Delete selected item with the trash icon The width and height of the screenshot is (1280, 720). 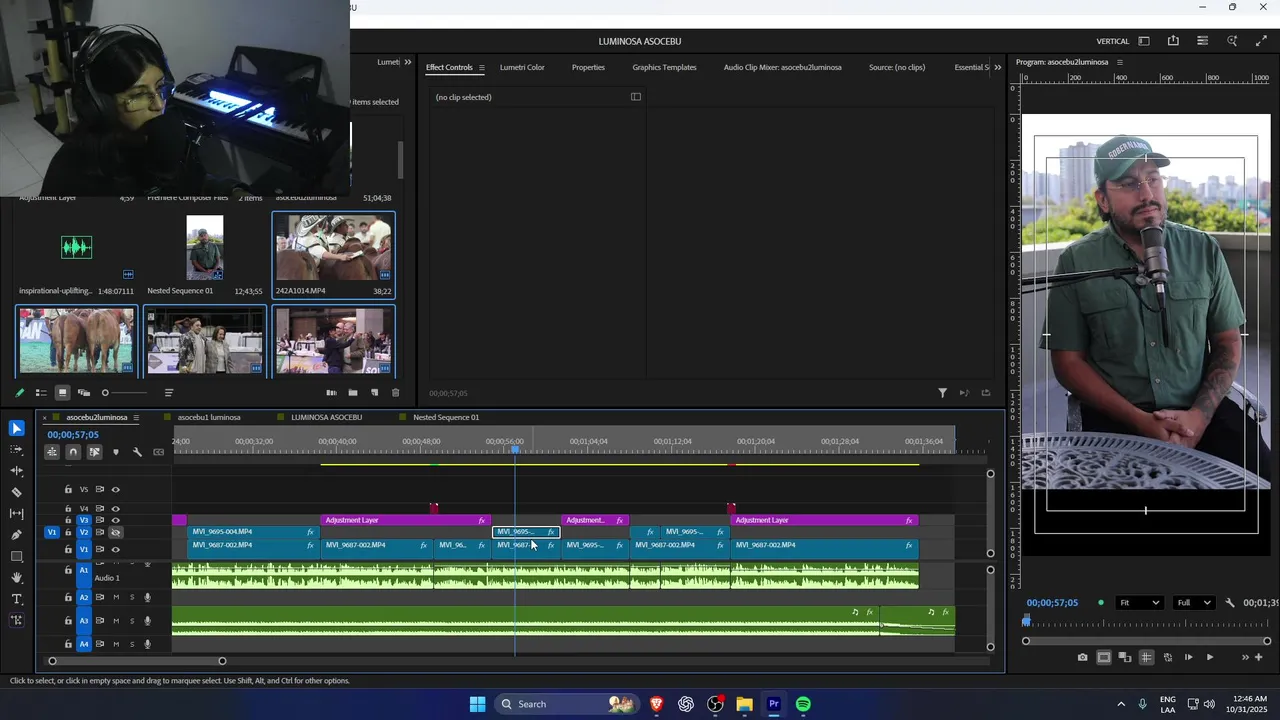click(395, 393)
